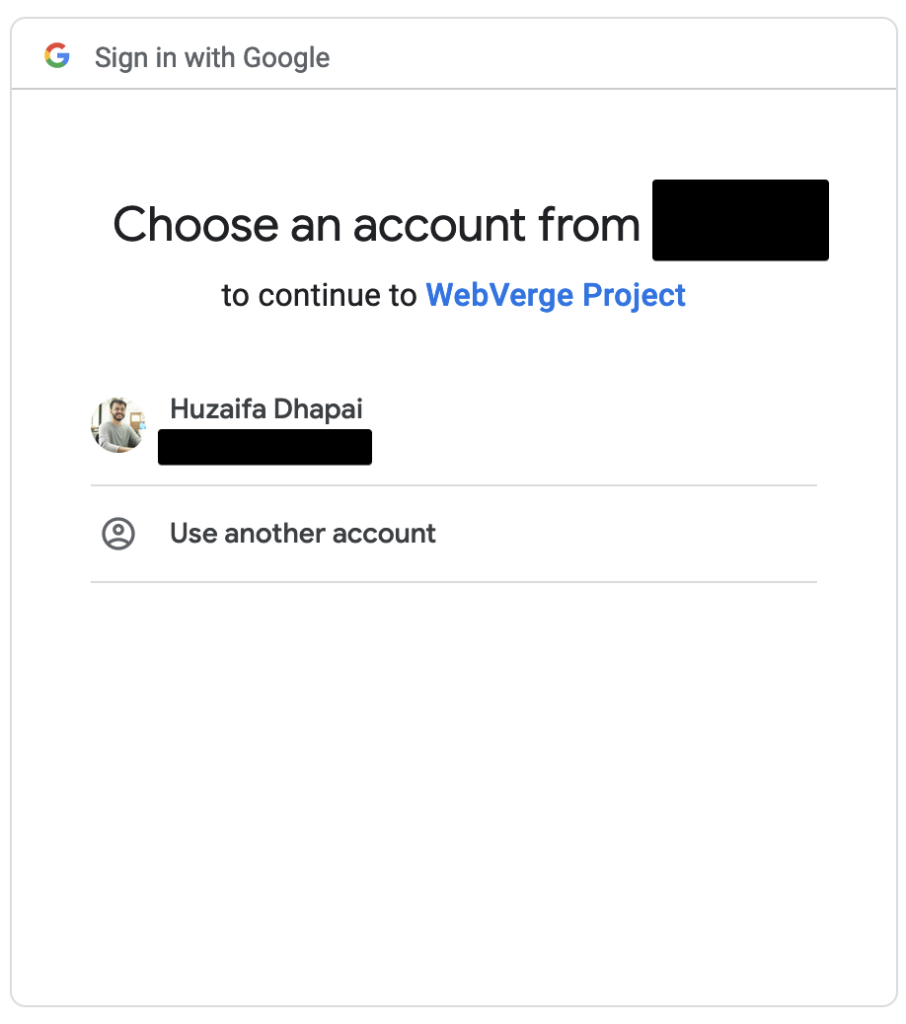Click the heading Choose an account
The width and height of the screenshot is (906, 1024).
click(376, 224)
